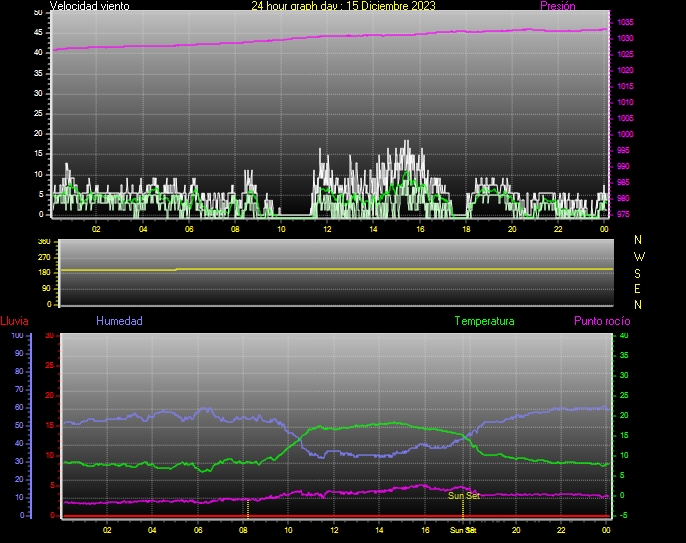Click the "180" value on the wind direction axis
Image resolution: width=686 pixels, height=543 pixels.
(x=44, y=273)
